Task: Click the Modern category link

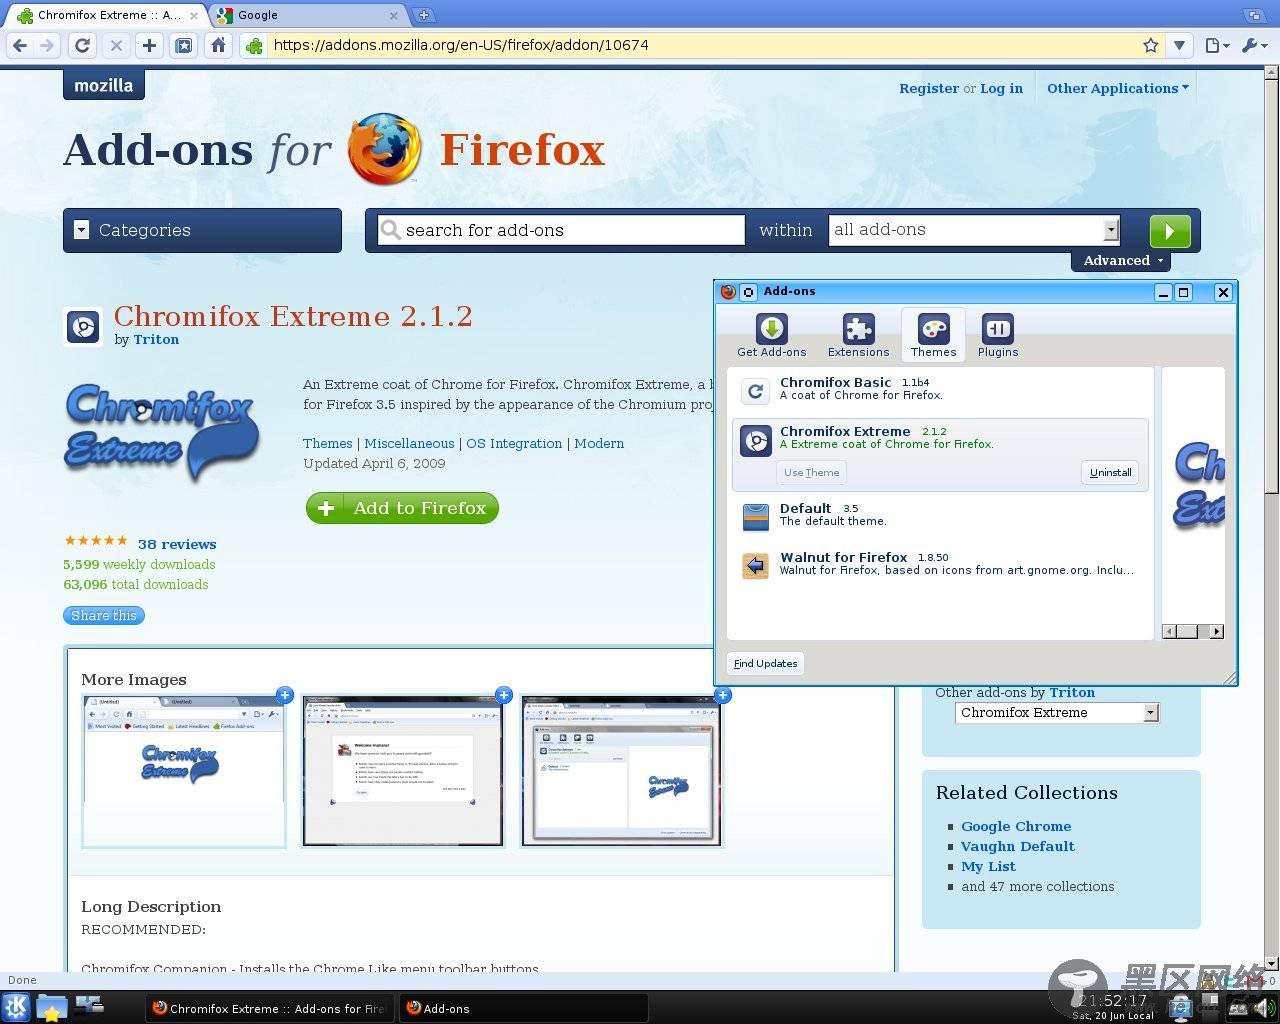Action: pos(599,443)
